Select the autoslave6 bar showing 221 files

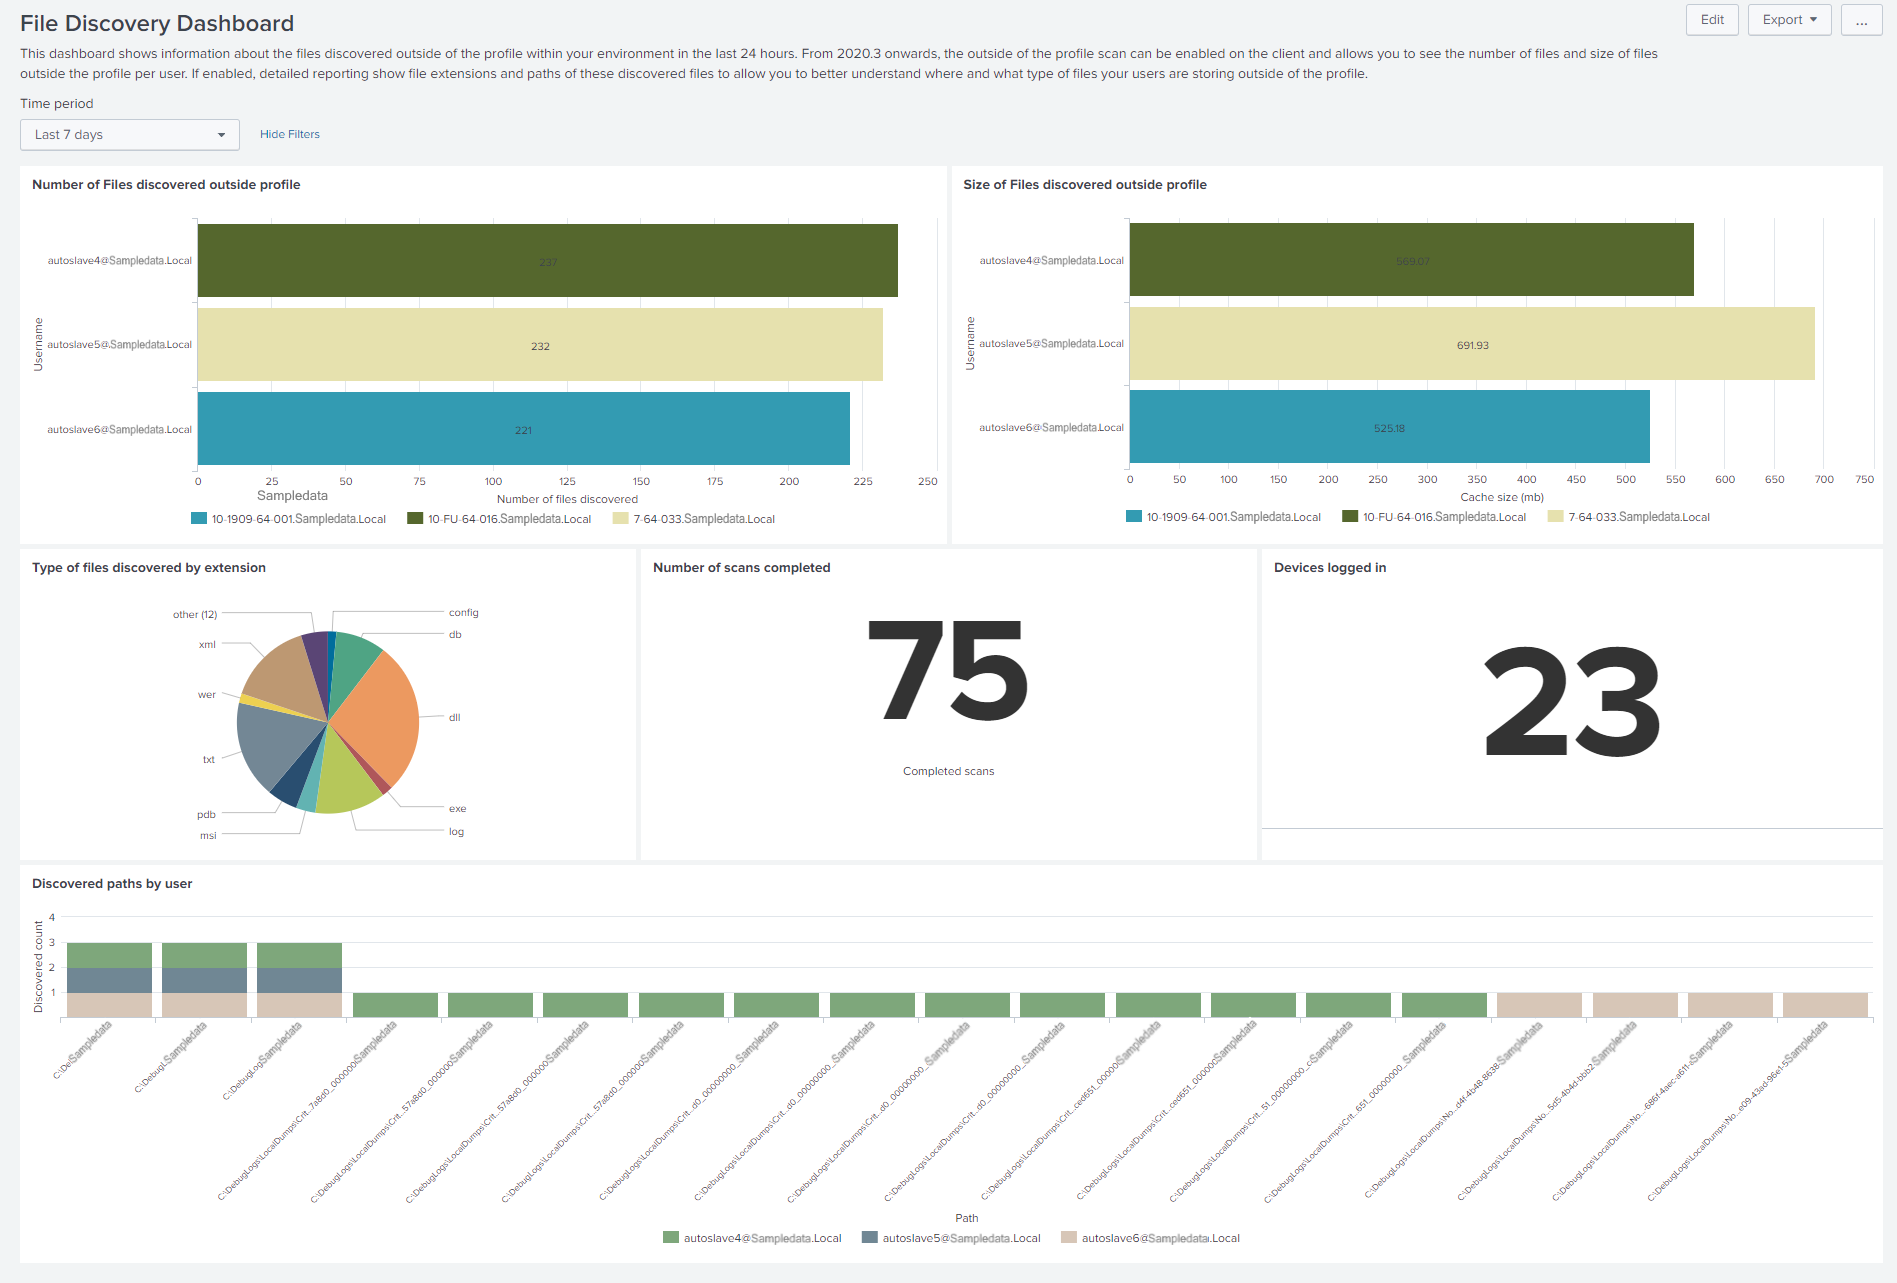coord(524,429)
